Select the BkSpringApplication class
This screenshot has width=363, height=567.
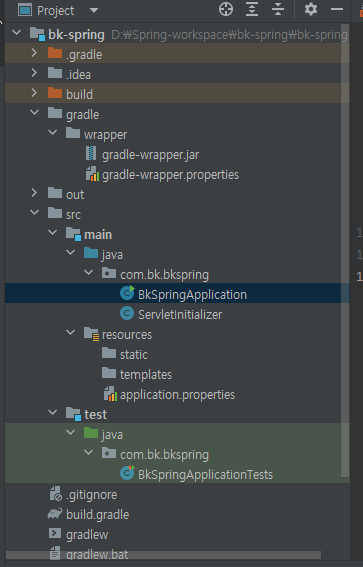pos(192,295)
